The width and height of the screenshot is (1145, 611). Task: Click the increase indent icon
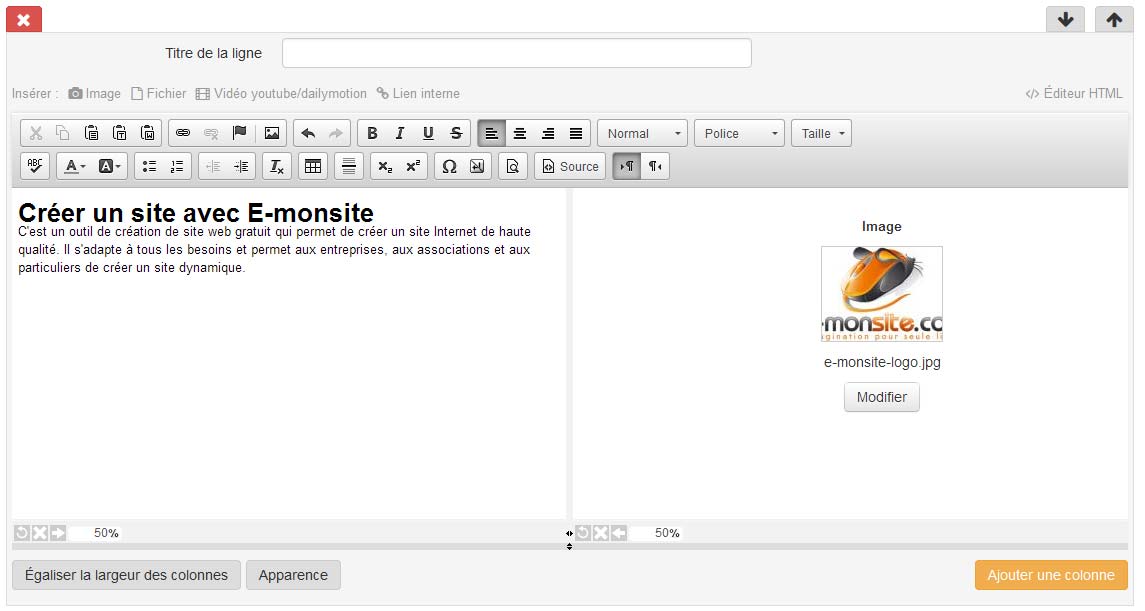click(x=241, y=166)
